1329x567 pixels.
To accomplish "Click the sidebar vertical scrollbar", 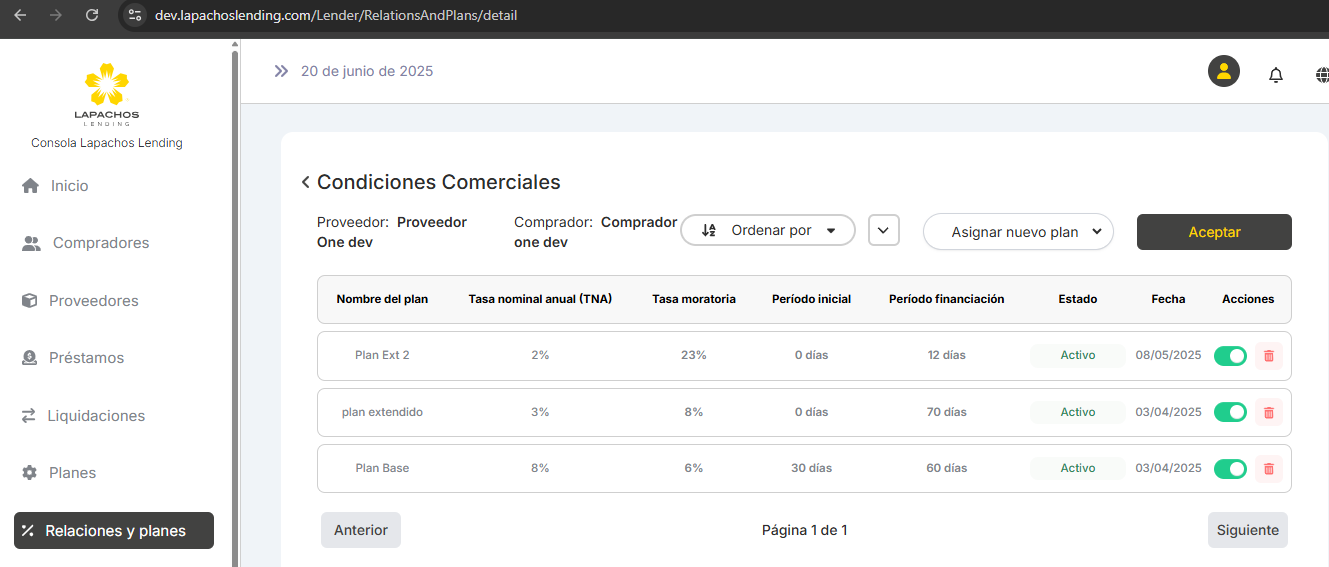I will click(235, 300).
